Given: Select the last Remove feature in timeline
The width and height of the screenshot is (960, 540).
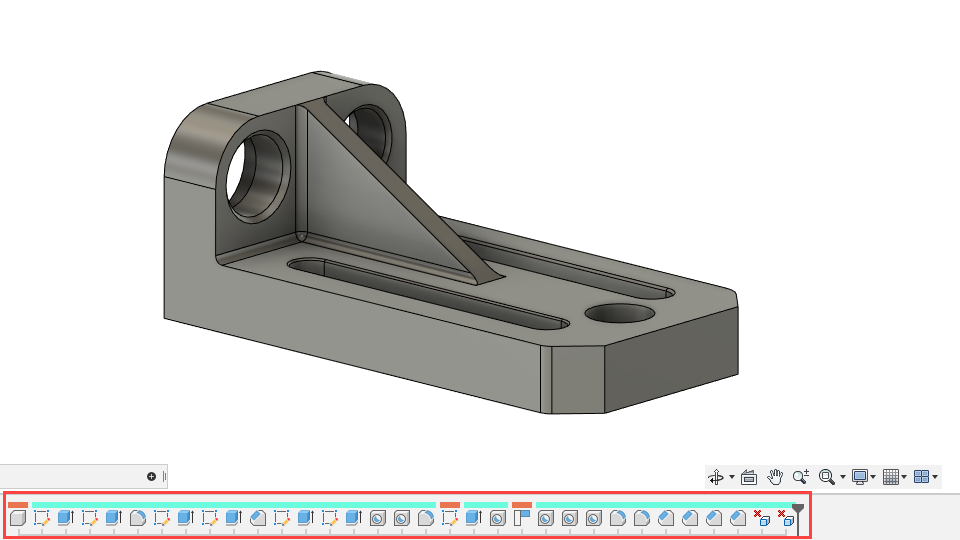Looking at the screenshot, I should (785, 518).
